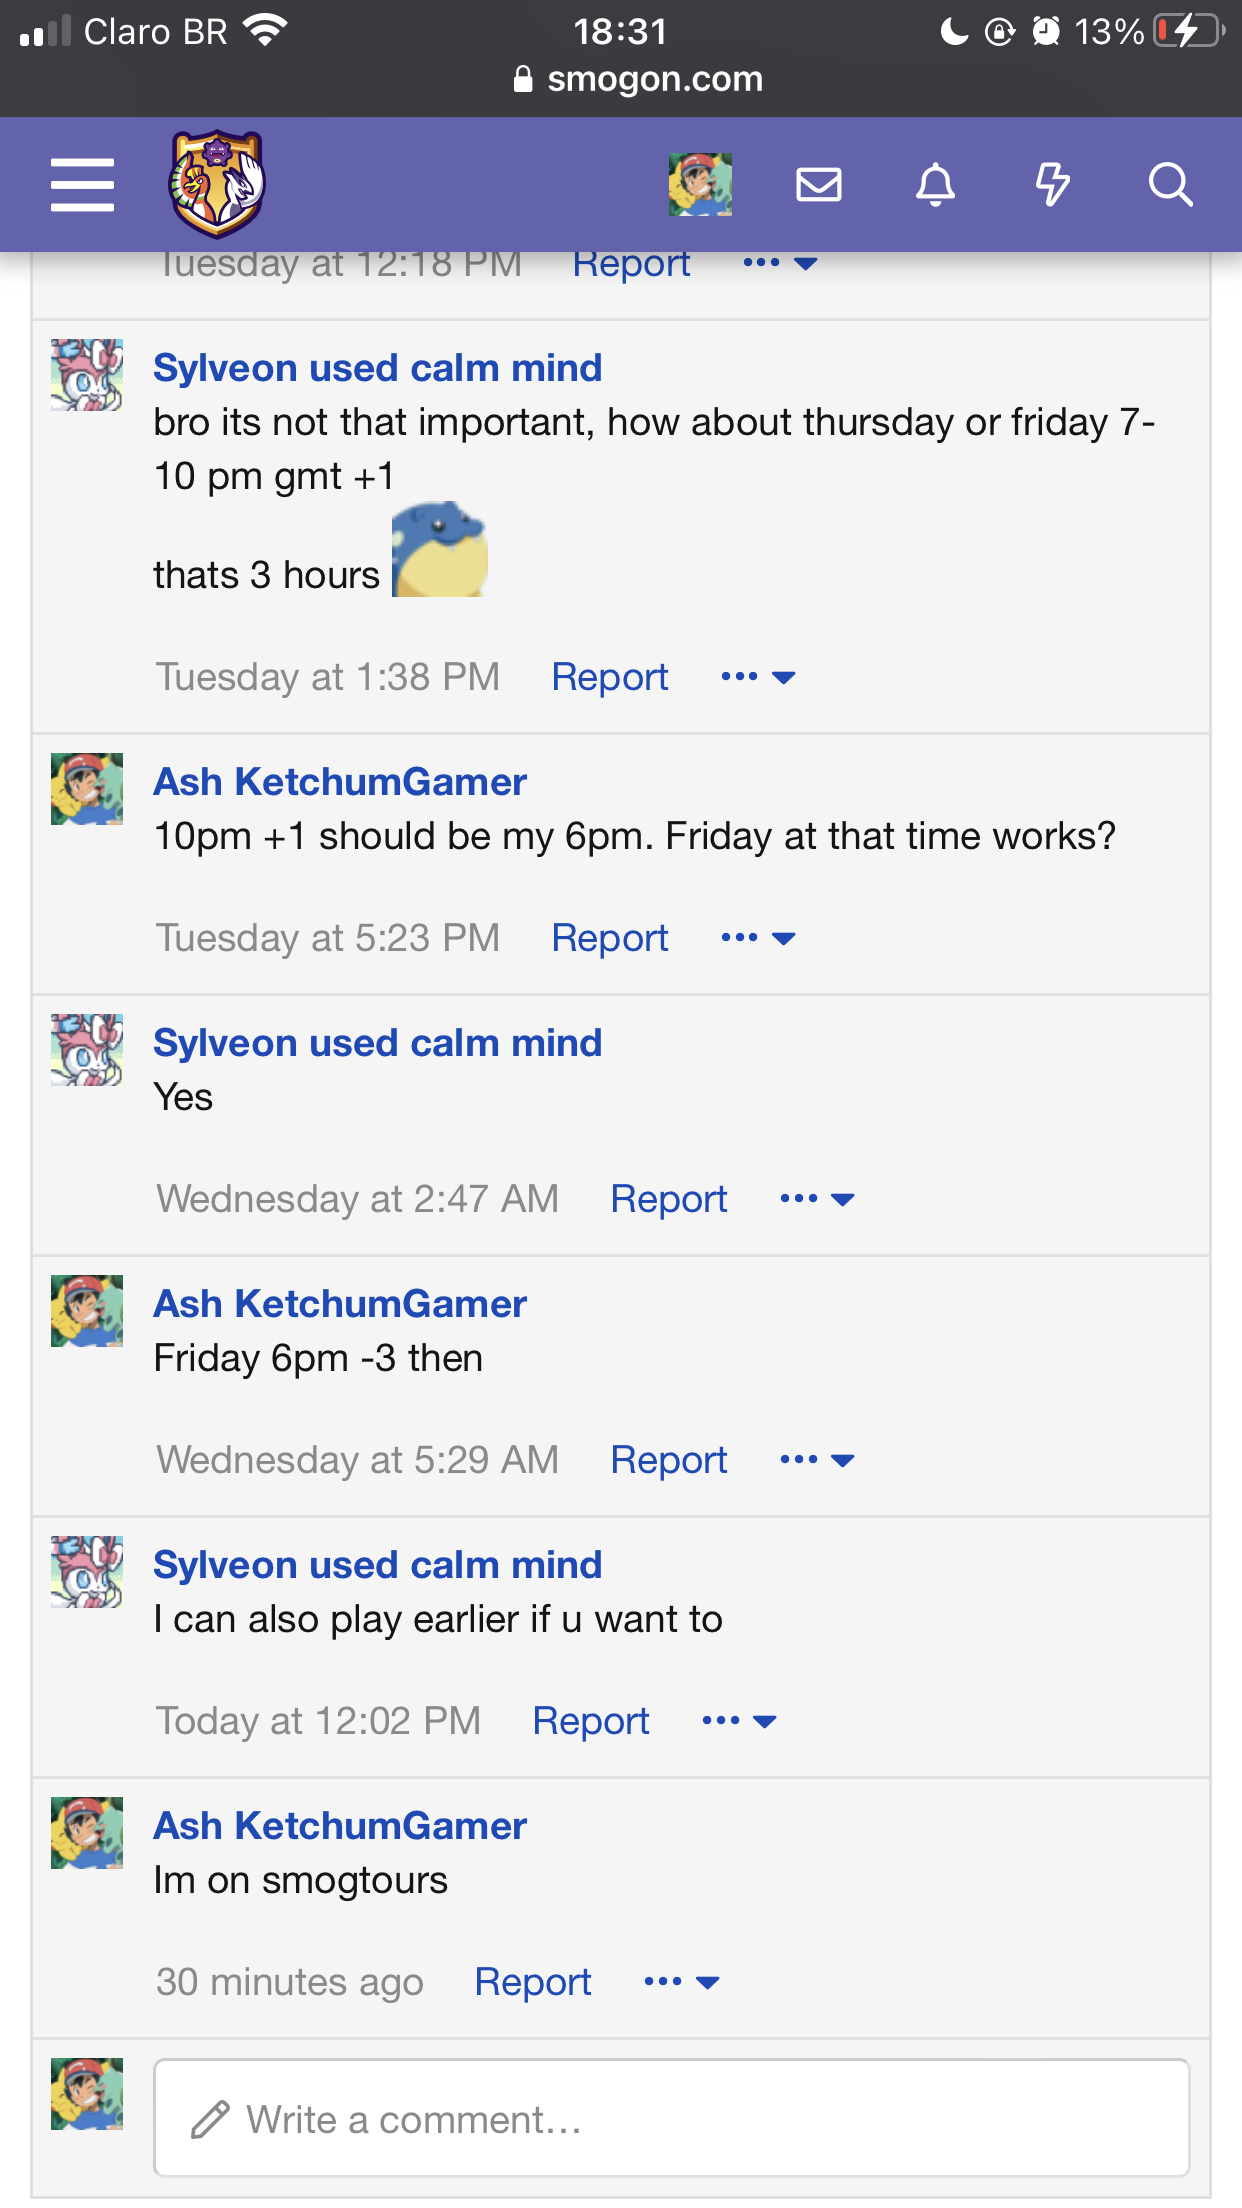This screenshot has width=1242, height=2208.
Task: Open the What's New lightning icon
Action: [x=1052, y=185]
